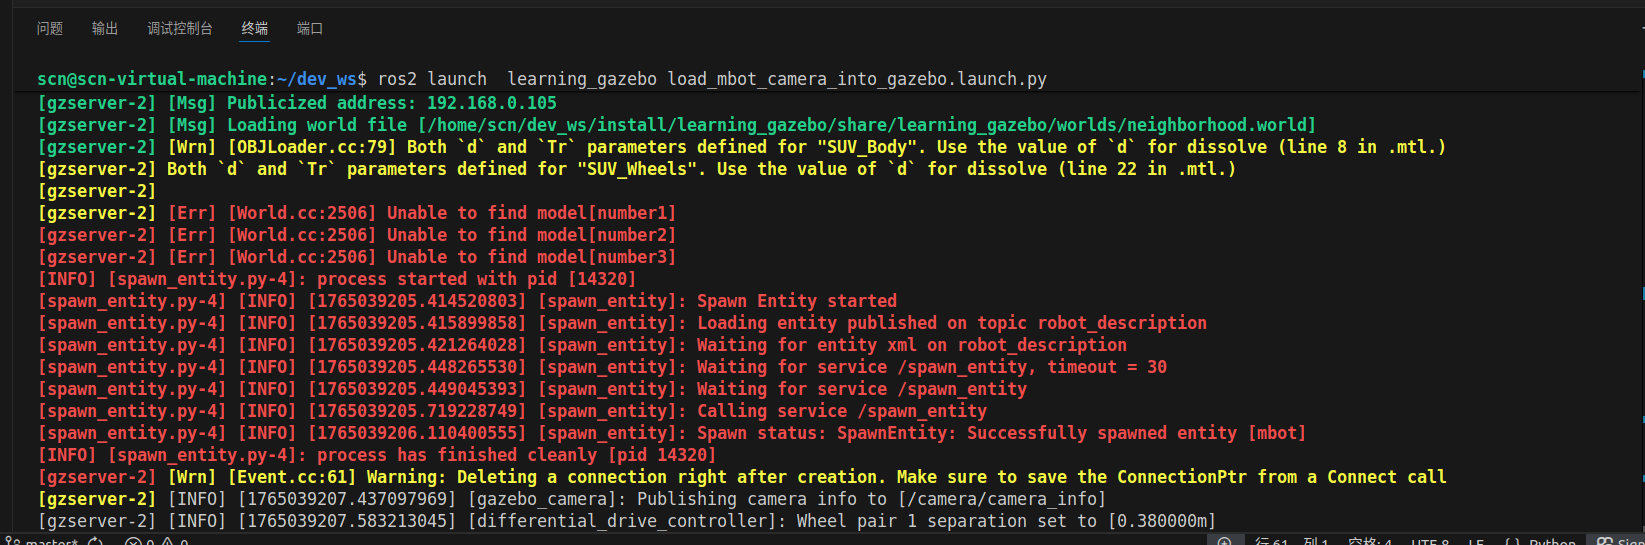Click the Calling service /spawn_entity line
Image resolution: width=1645 pixels, height=545 pixels.
coord(512,411)
